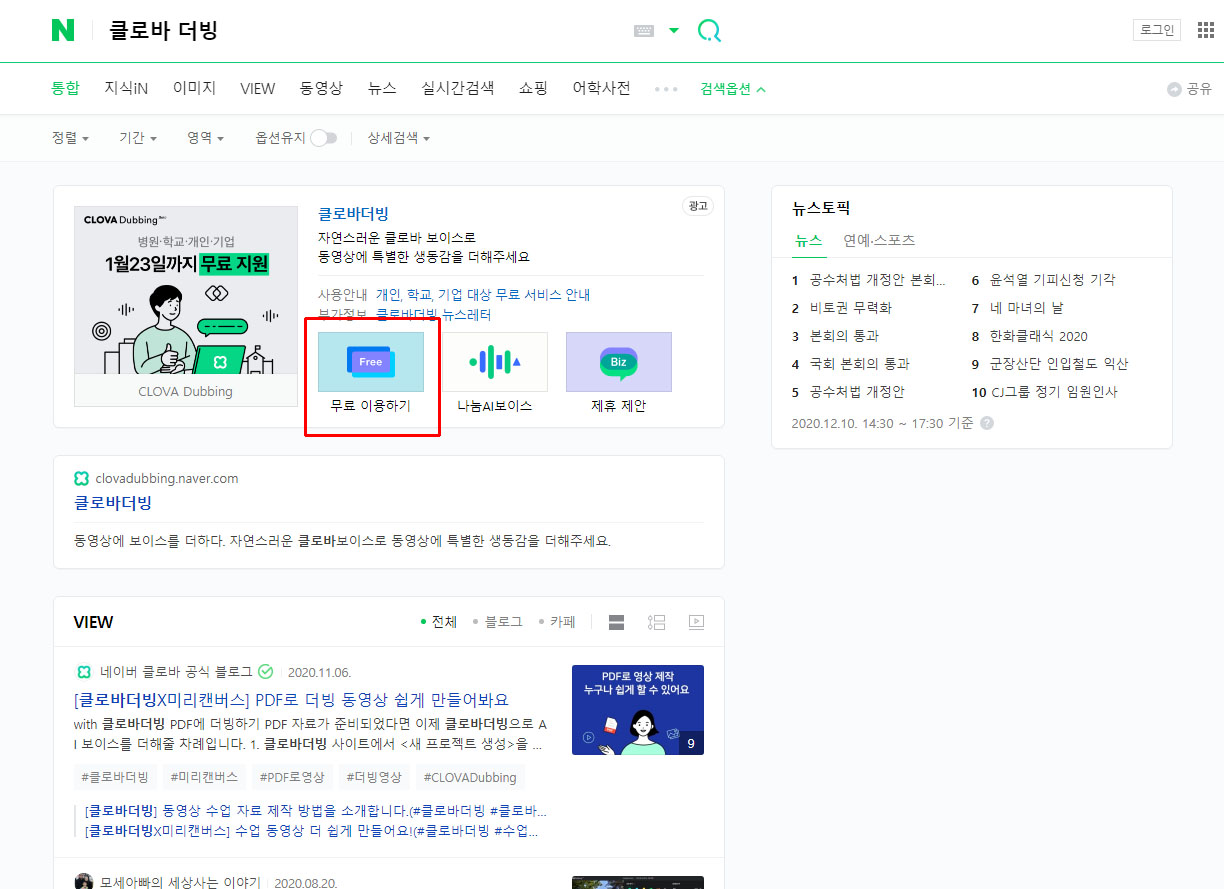Click 모세아빠의 세상사는 이야기 profile avatar

(84, 882)
